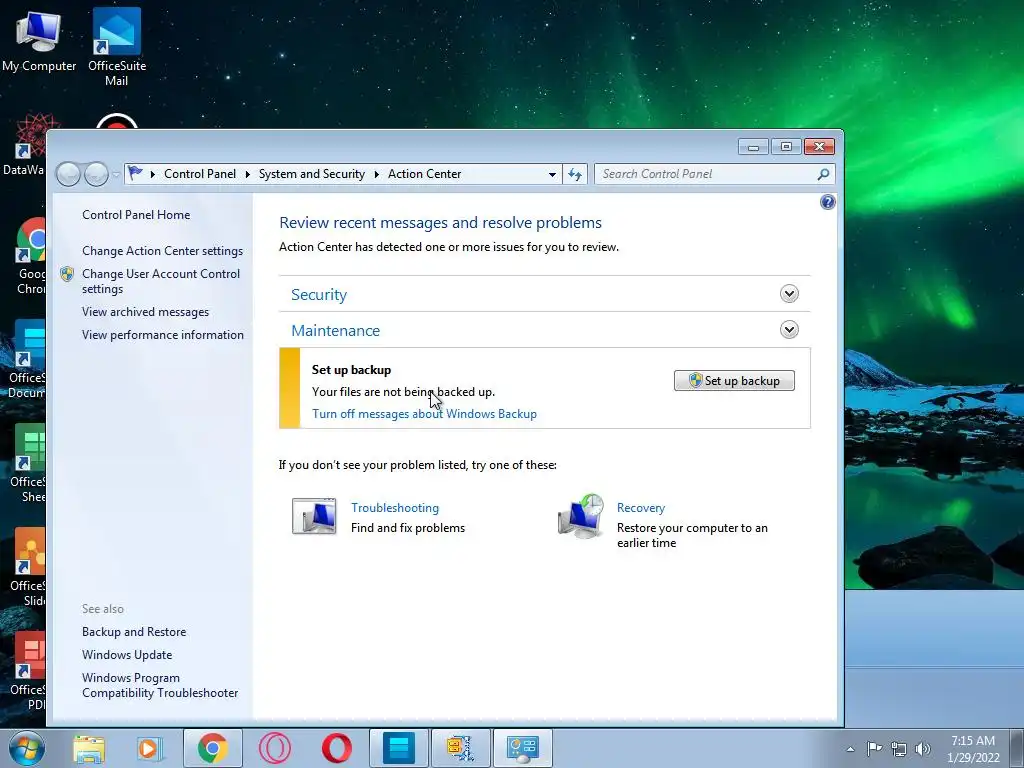Click the Maintenance section heading
The height and width of the screenshot is (768, 1024).
tap(336, 330)
